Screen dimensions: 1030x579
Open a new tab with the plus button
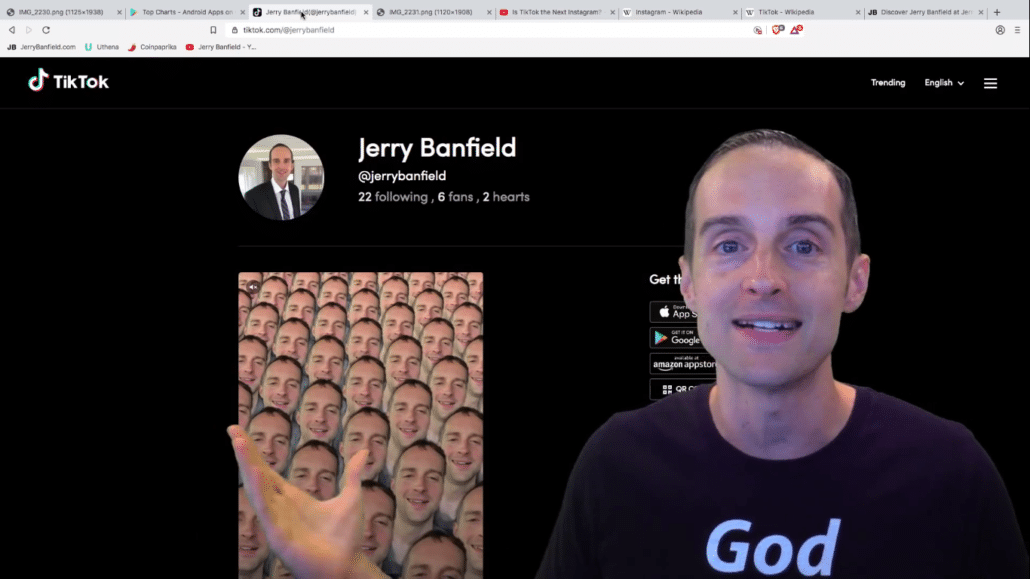point(996,12)
